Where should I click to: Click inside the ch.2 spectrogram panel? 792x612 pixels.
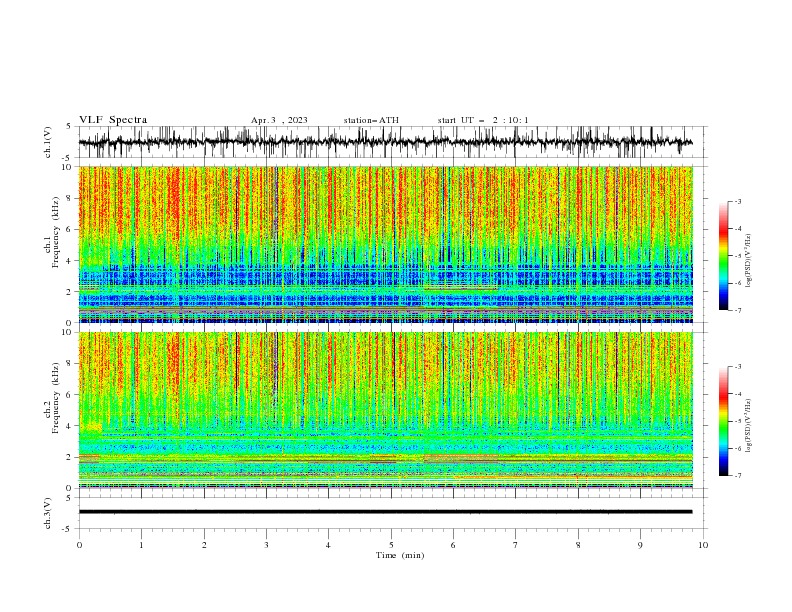coord(385,410)
